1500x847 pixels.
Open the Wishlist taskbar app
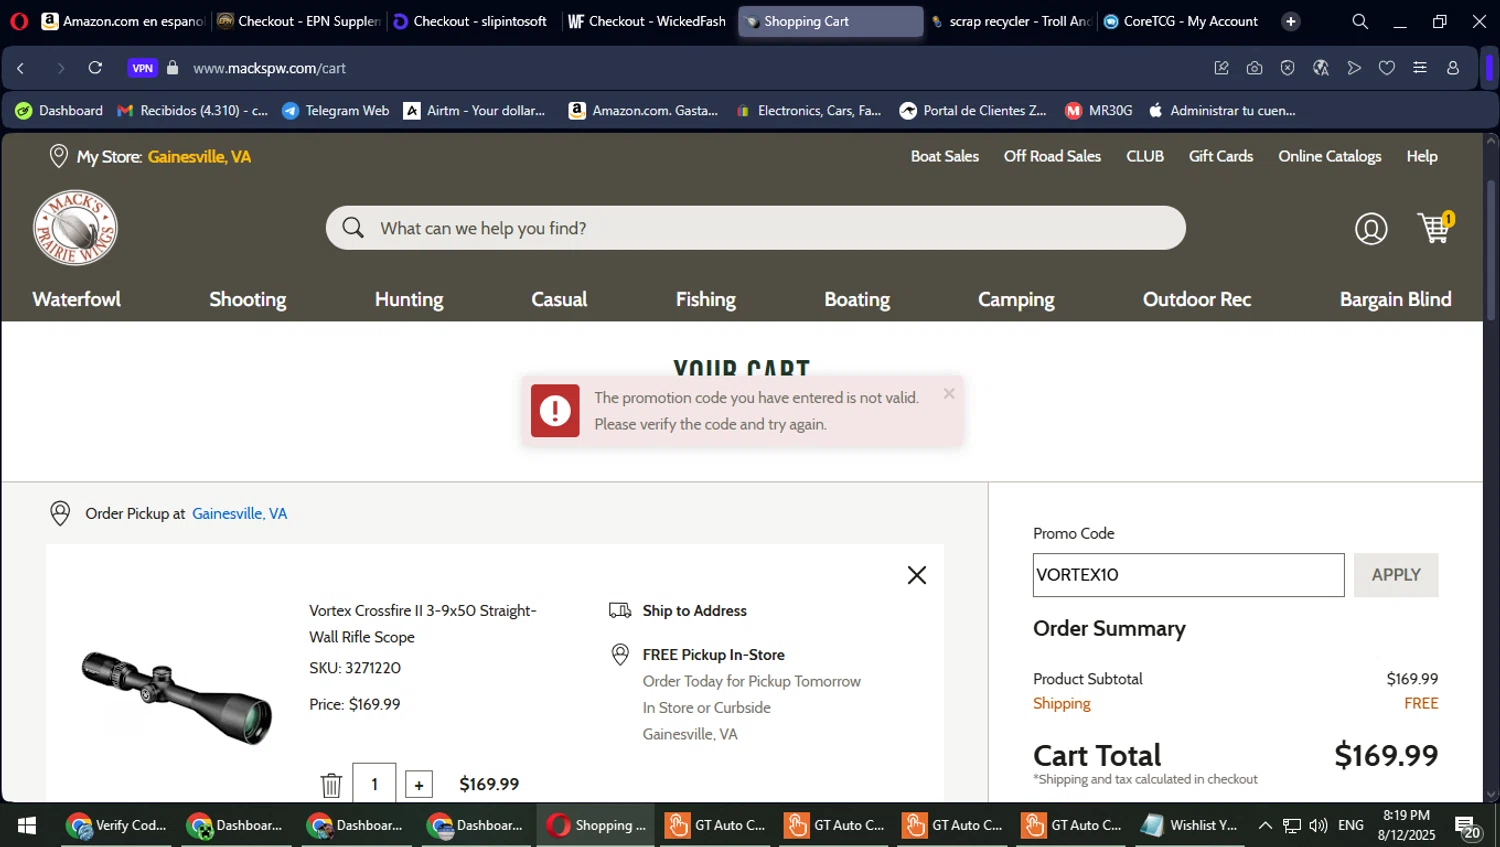pos(1192,825)
